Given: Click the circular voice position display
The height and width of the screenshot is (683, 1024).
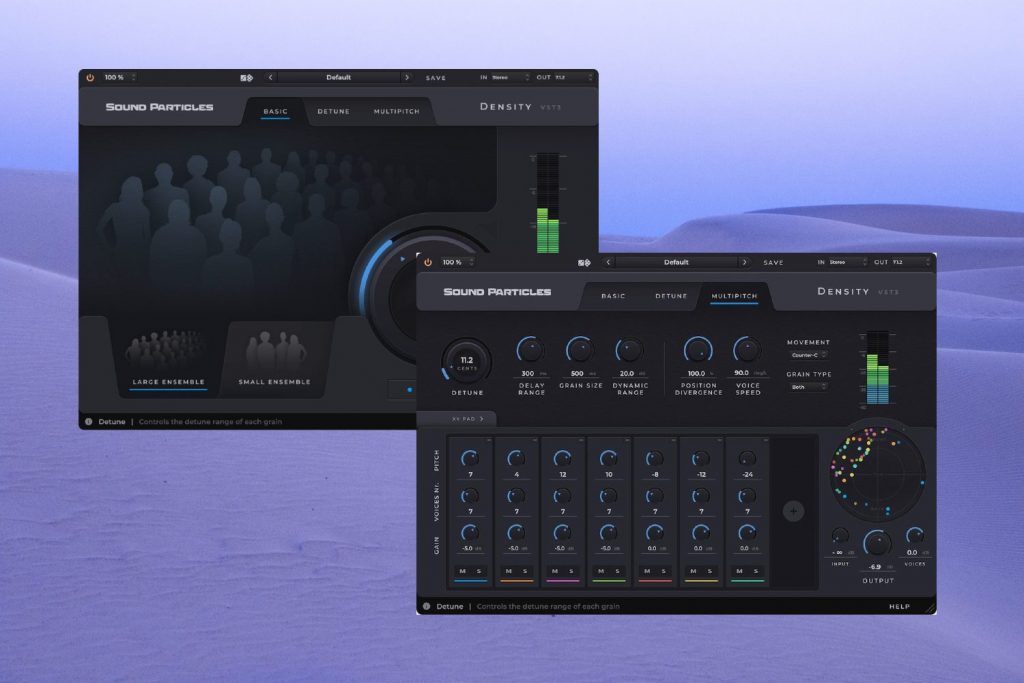Looking at the screenshot, I should click(x=877, y=473).
